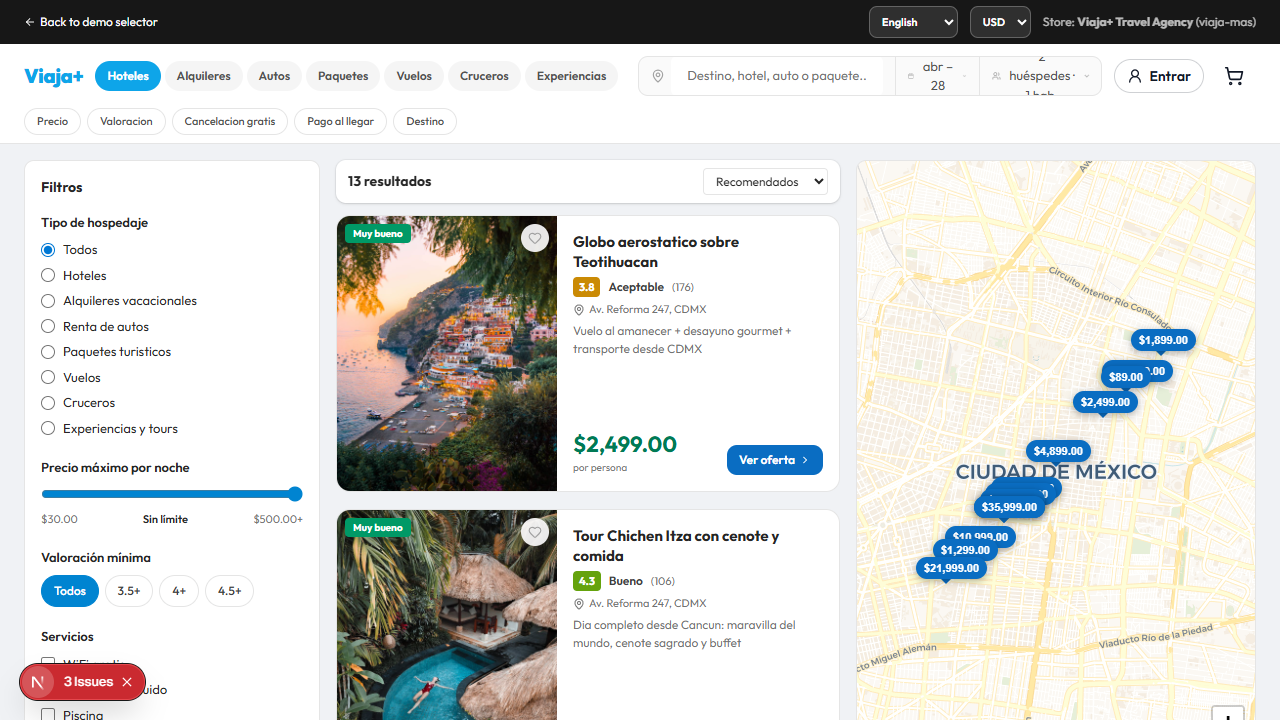Select the 3.5+ minimum rating button
Screen dimensions: 1280x720
pyautogui.click(x=129, y=591)
